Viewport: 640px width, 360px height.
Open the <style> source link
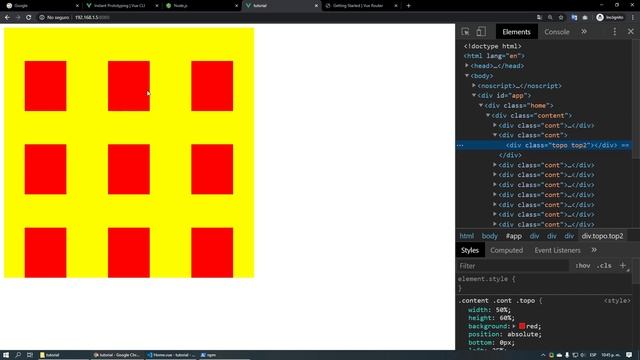[x=617, y=301]
